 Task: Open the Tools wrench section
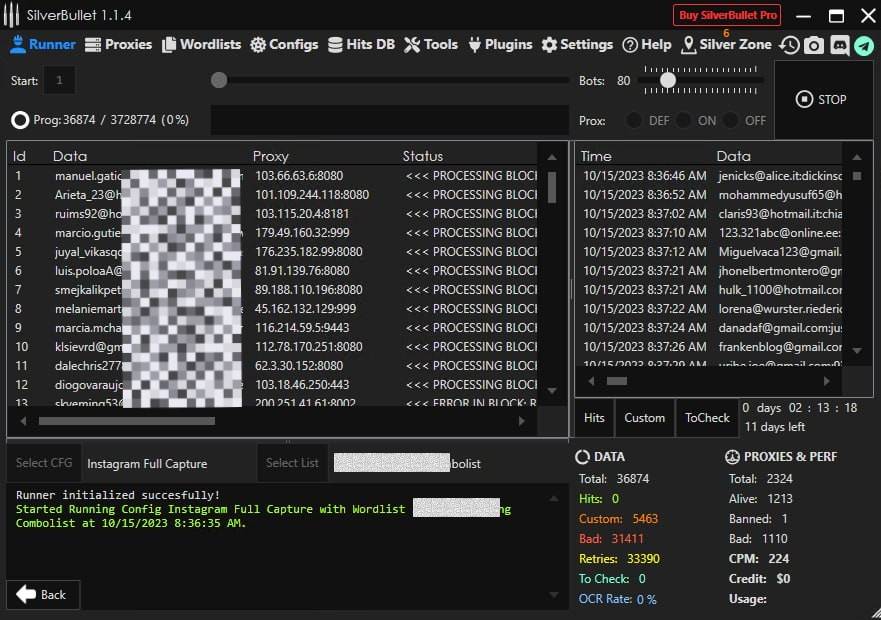point(430,44)
